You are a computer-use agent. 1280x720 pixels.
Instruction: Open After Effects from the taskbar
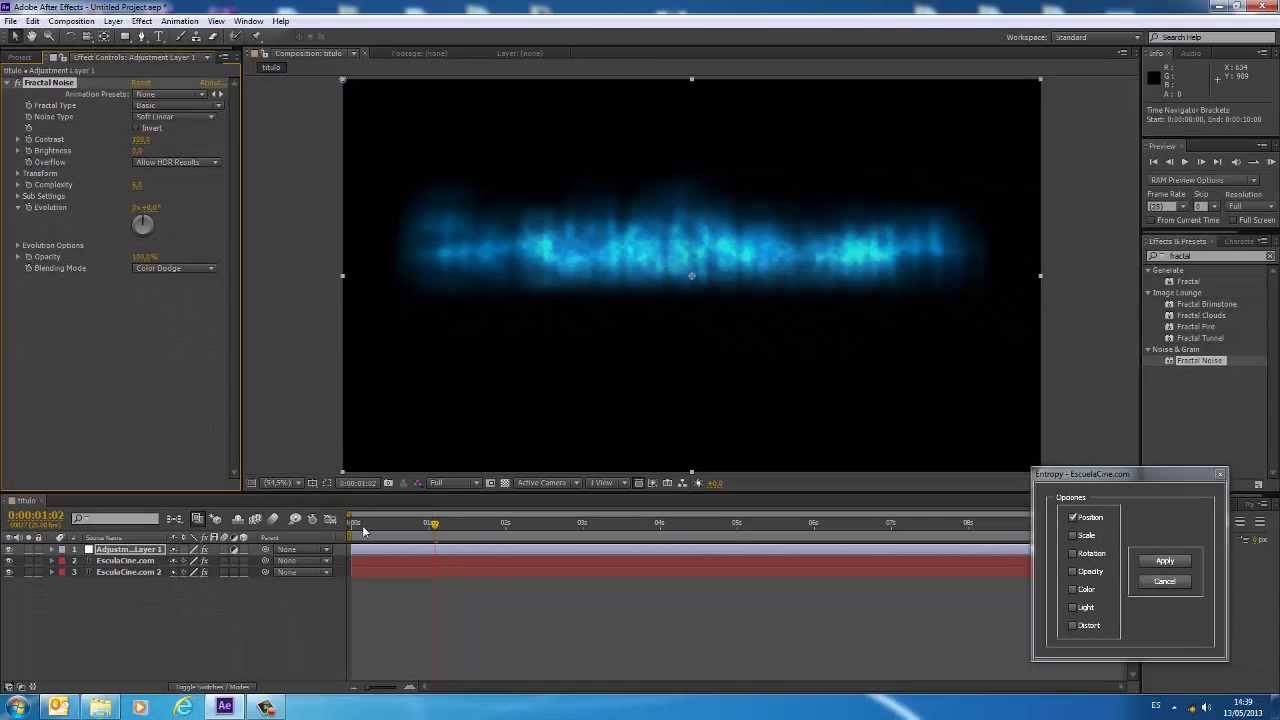(225, 707)
